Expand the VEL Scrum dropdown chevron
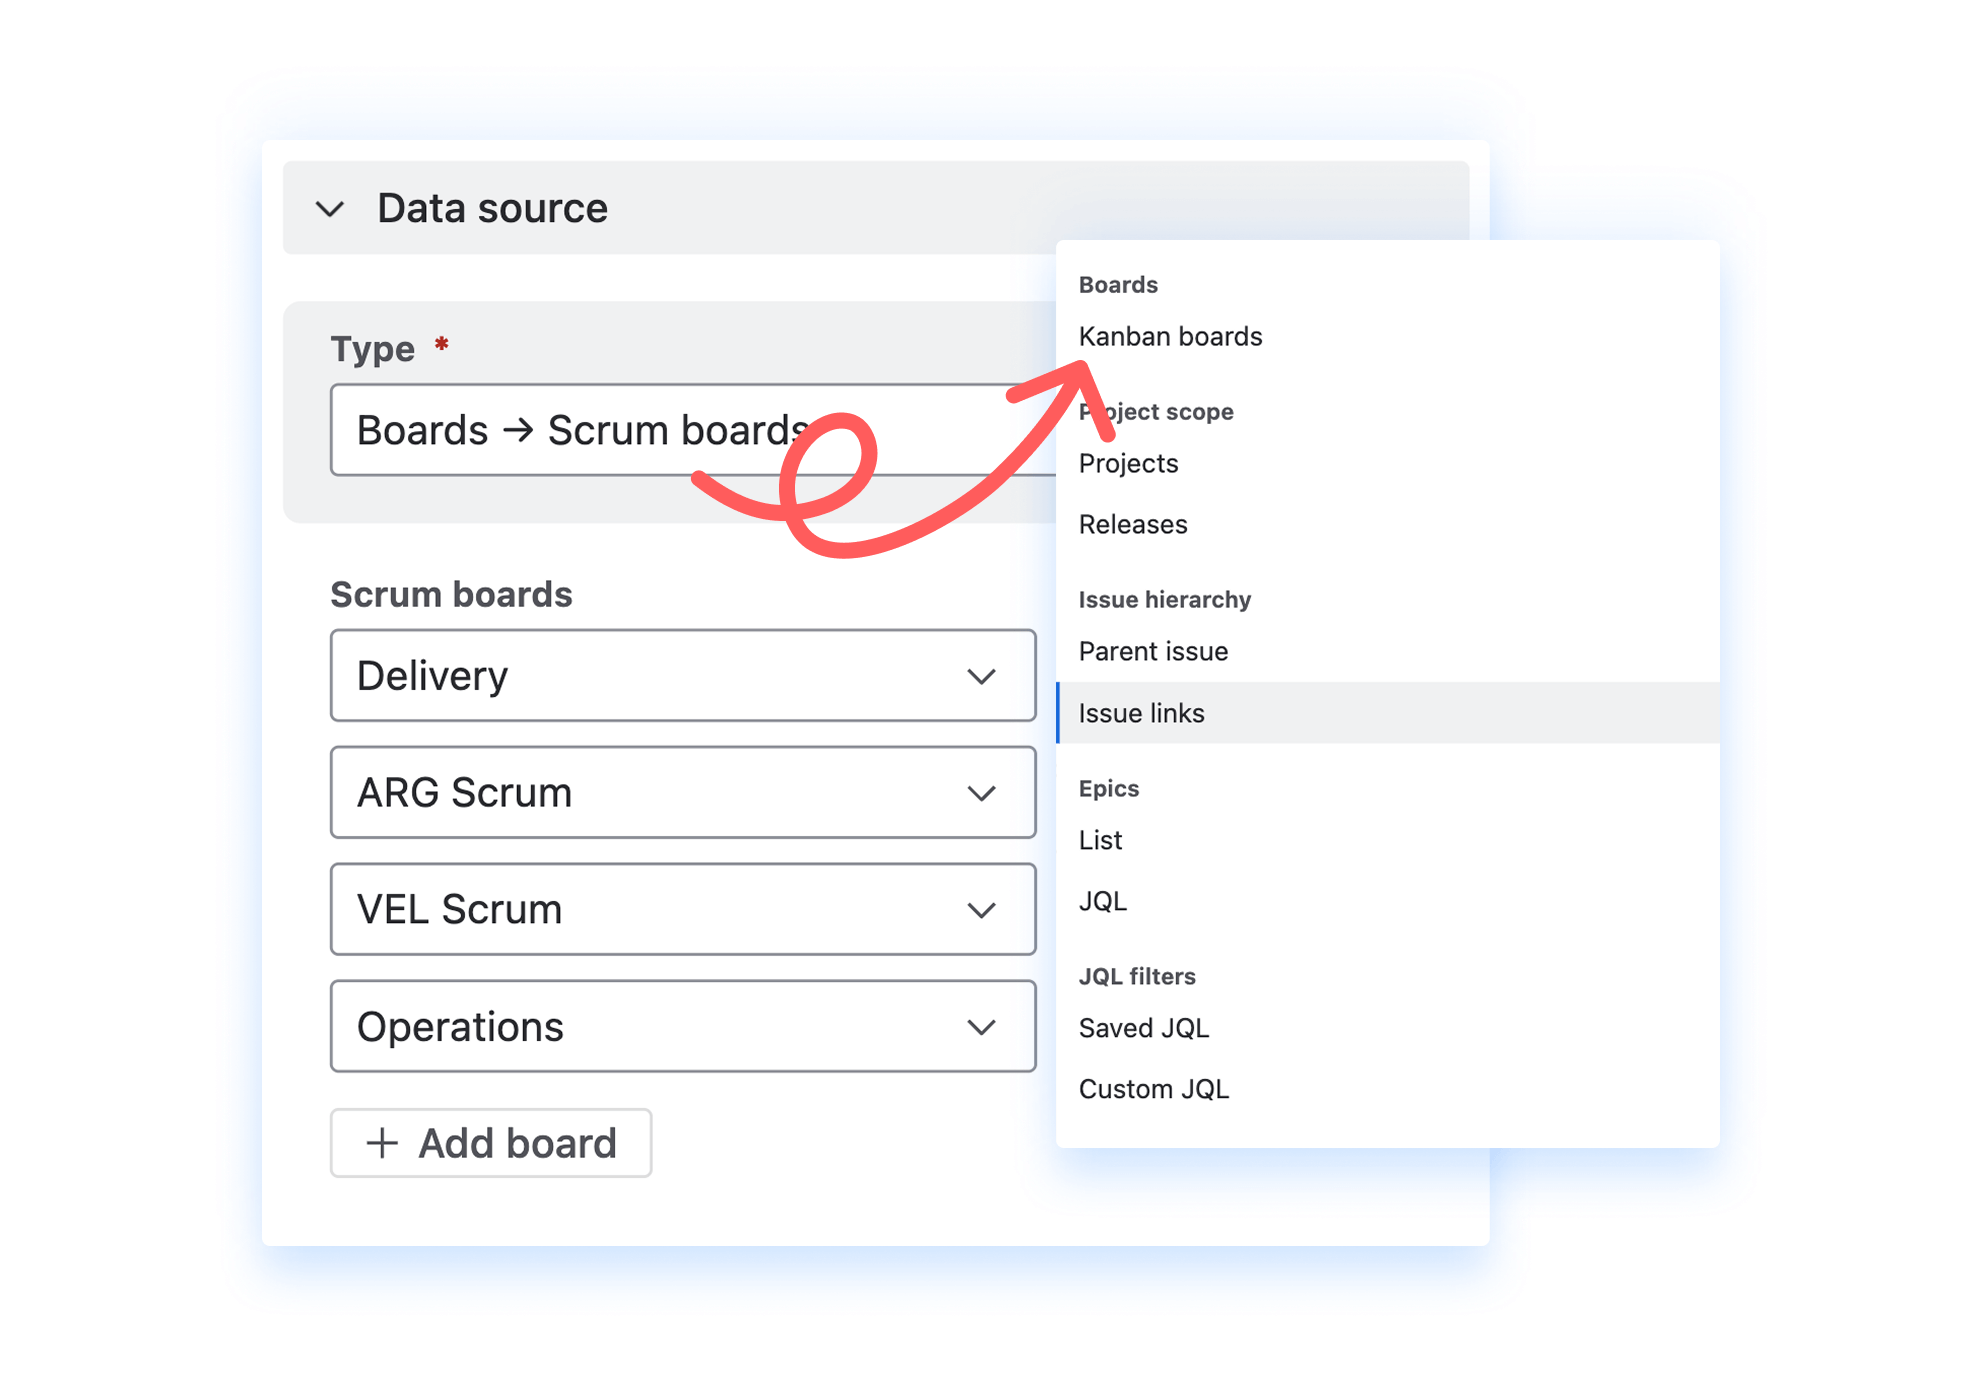Viewport: 1984px width, 1388px height. point(981,911)
